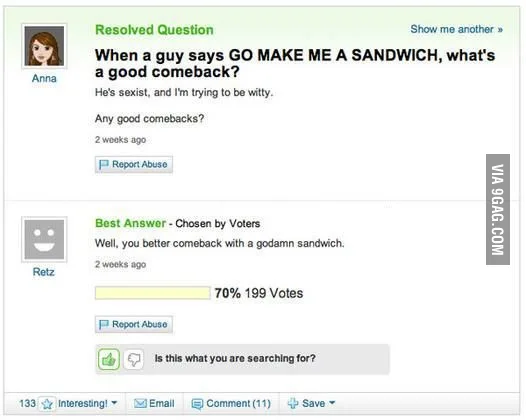Click the Email envelope icon
The width and height of the screenshot is (526, 420).
pos(140,403)
